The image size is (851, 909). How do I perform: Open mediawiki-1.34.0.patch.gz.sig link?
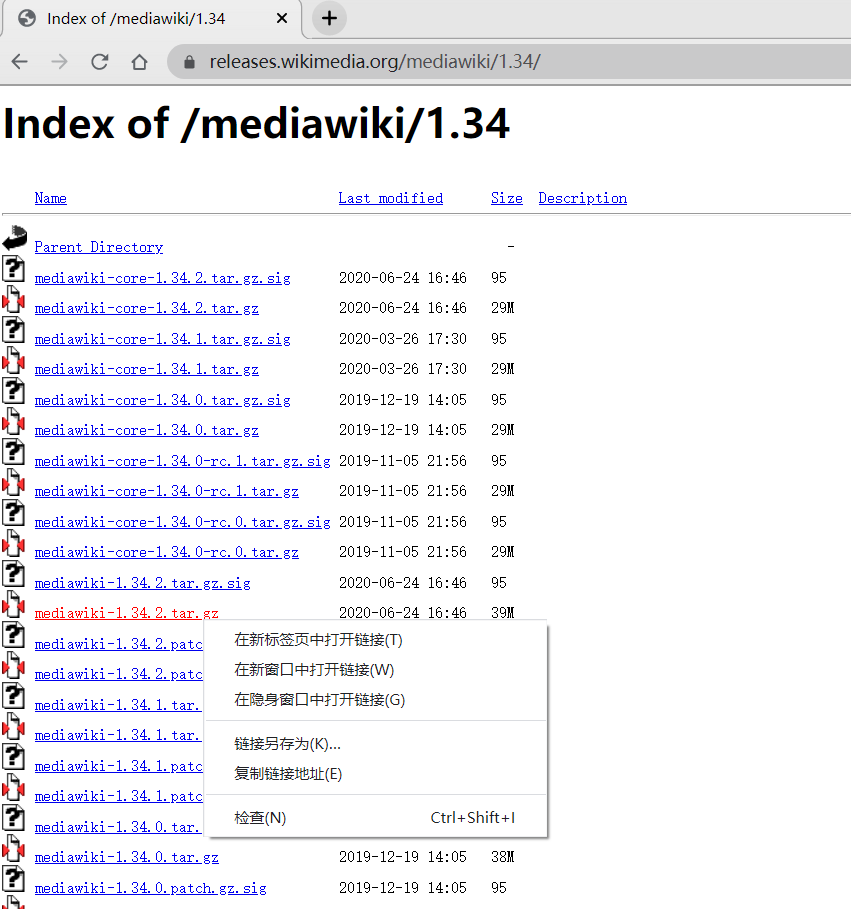[151, 888]
